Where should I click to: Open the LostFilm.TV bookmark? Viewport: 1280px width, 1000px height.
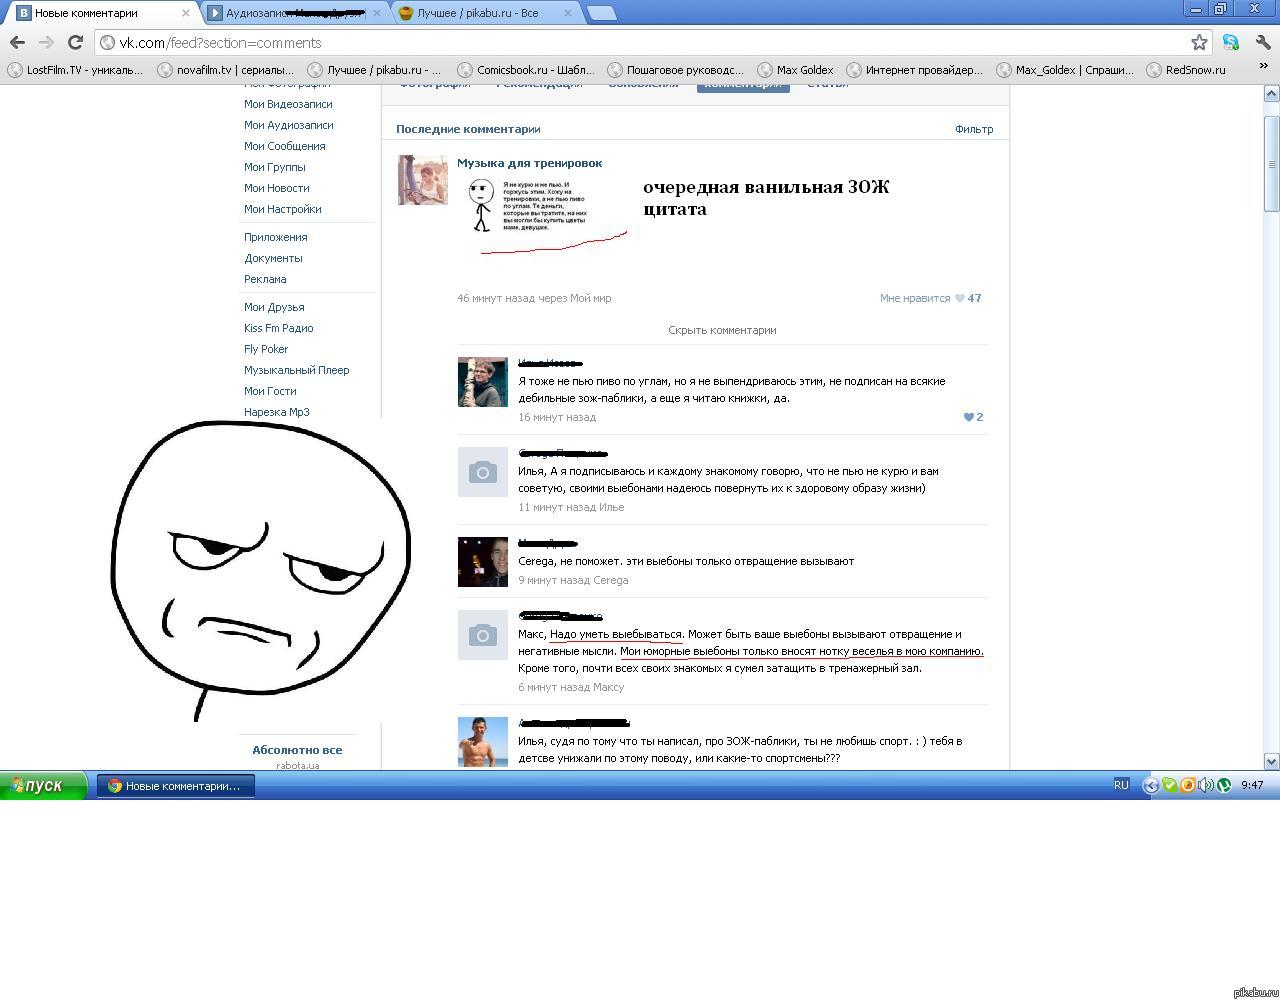click(x=75, y=70)
